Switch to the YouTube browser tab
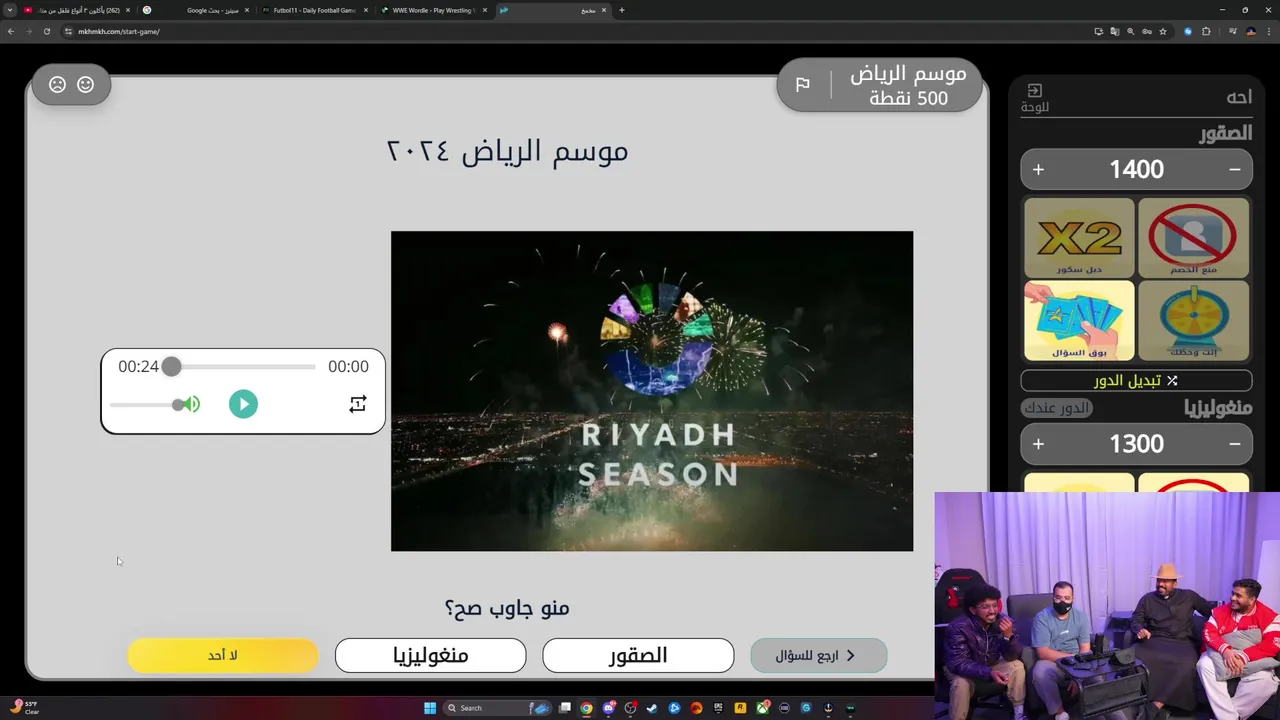Viewport: 1280px width, 720px height. (78, 10)
